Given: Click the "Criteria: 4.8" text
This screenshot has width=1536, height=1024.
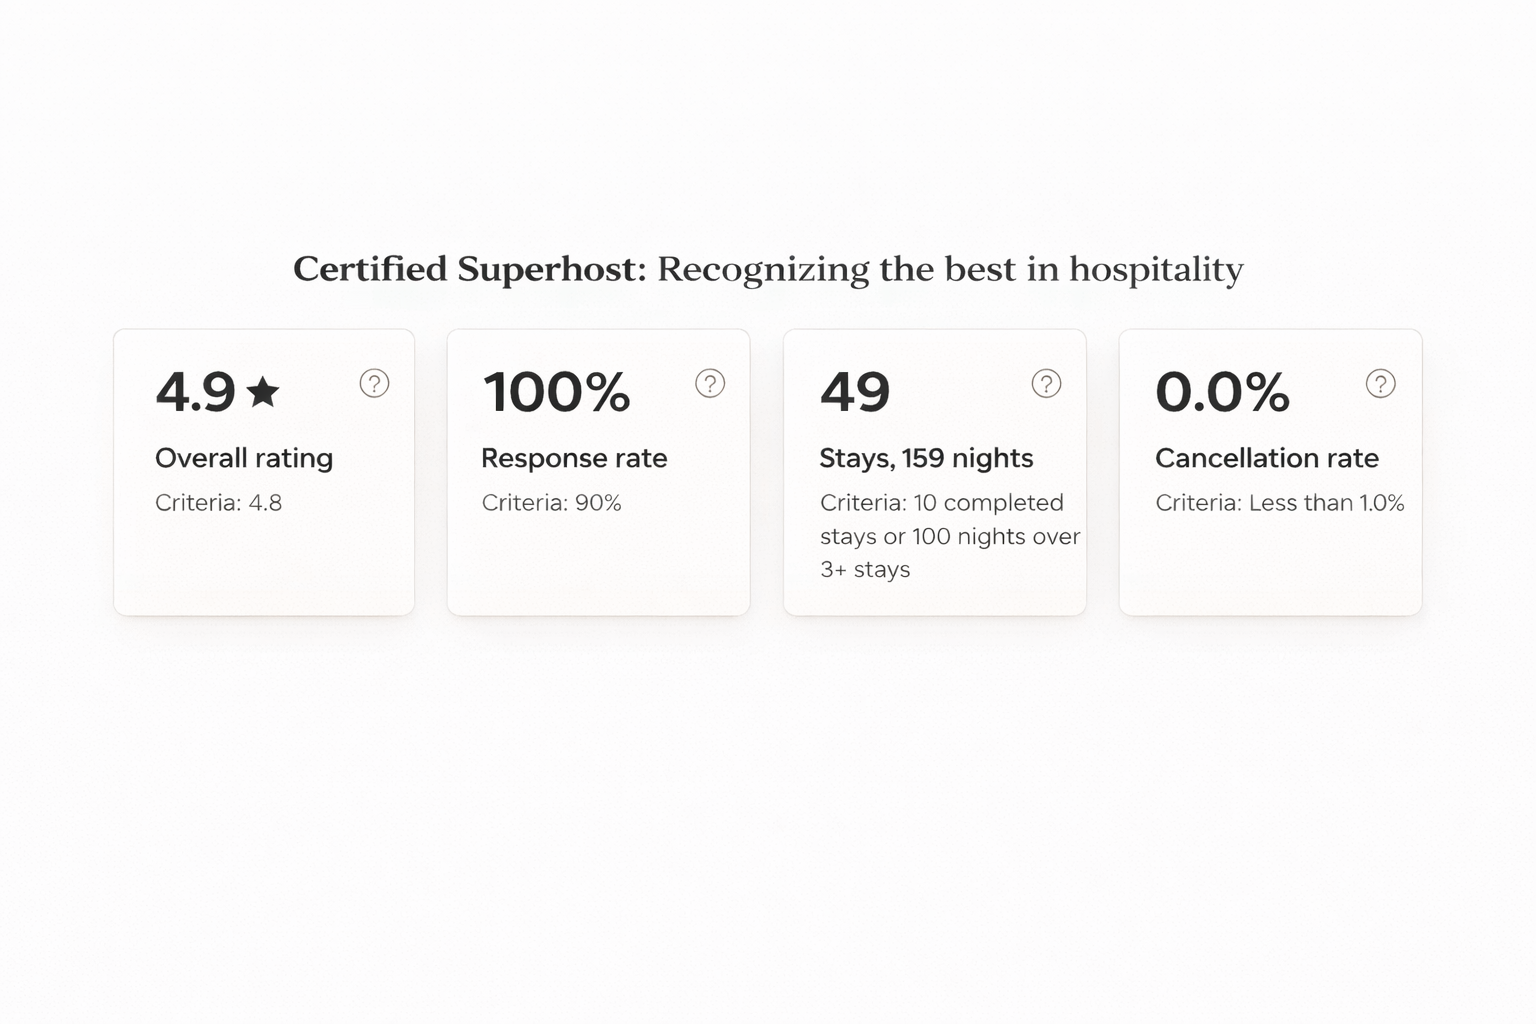Looking at the screenshot, I should click(219, 503).
